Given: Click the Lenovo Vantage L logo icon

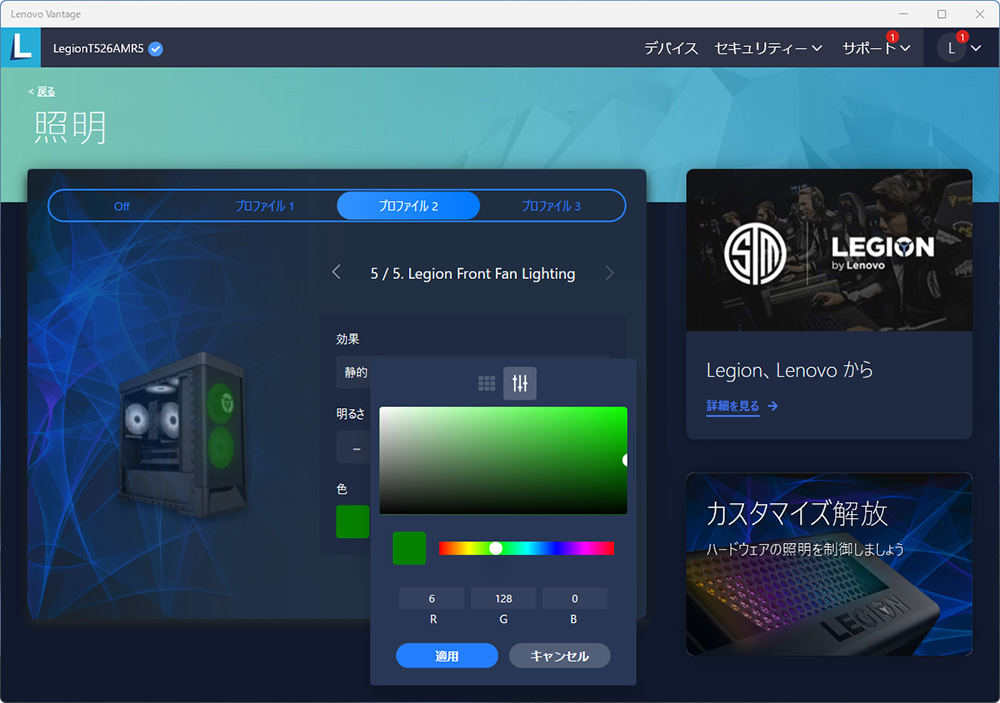Looking at the screenshot, I should point(21,48).
